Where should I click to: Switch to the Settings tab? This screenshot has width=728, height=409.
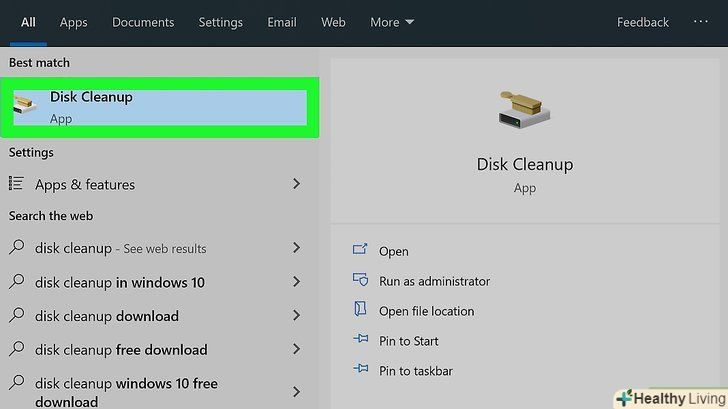221,22
